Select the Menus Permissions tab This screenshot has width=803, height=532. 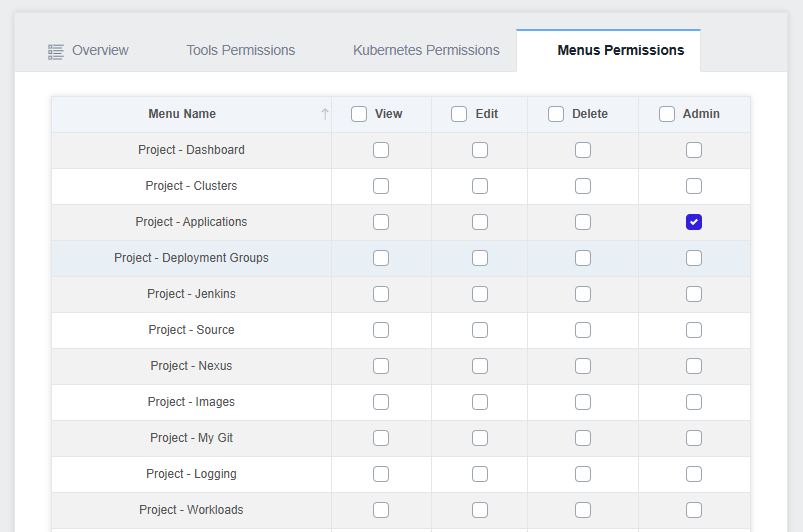(x=621, y=50)
